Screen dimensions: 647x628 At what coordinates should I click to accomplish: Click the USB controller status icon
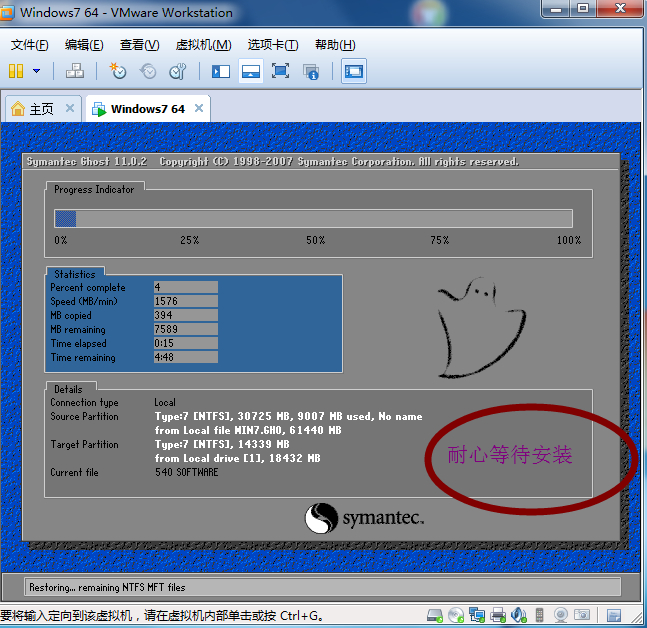tap(539, 615)
